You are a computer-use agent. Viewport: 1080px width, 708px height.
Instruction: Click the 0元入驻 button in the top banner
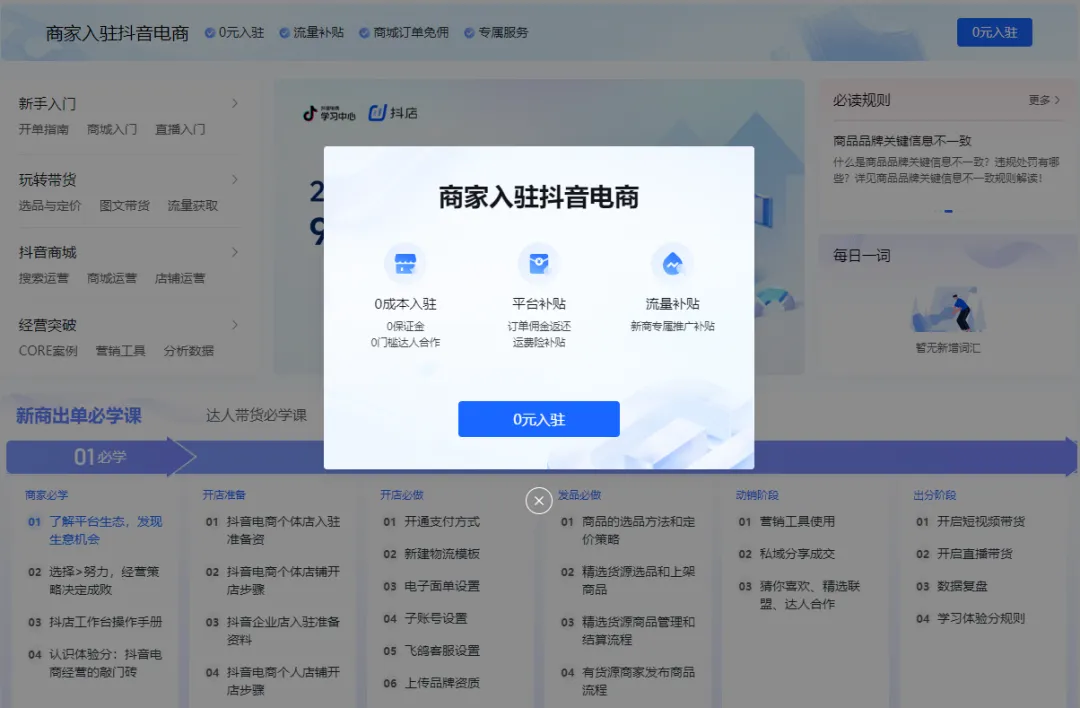pyautogui.click(x=994, y=32)
